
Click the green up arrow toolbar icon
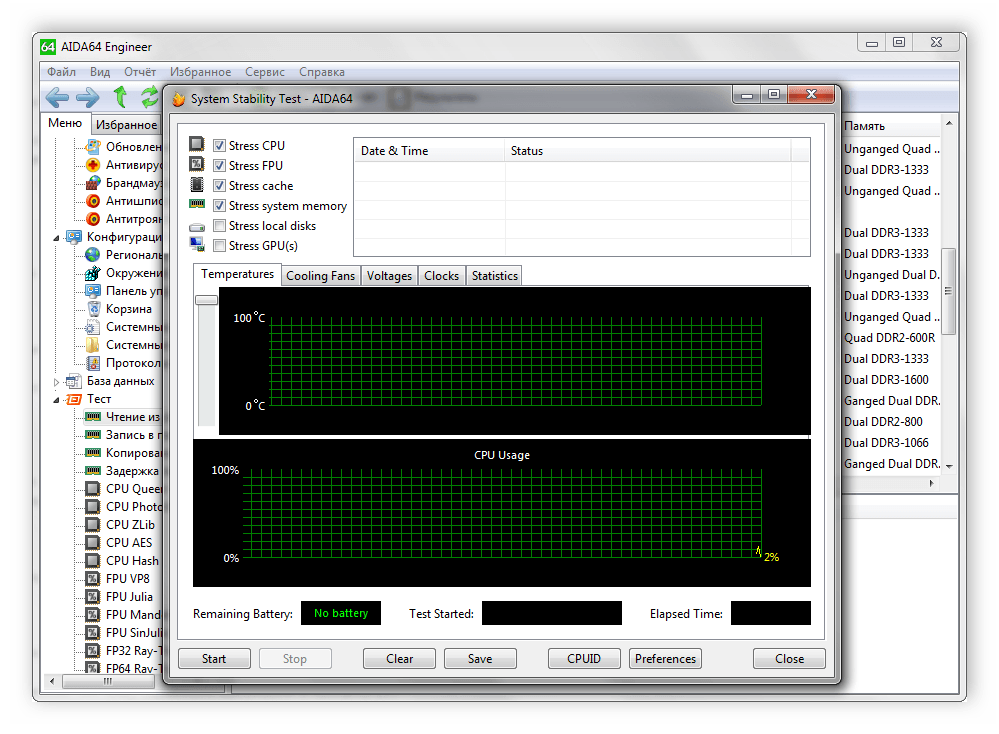click(120, 97)
